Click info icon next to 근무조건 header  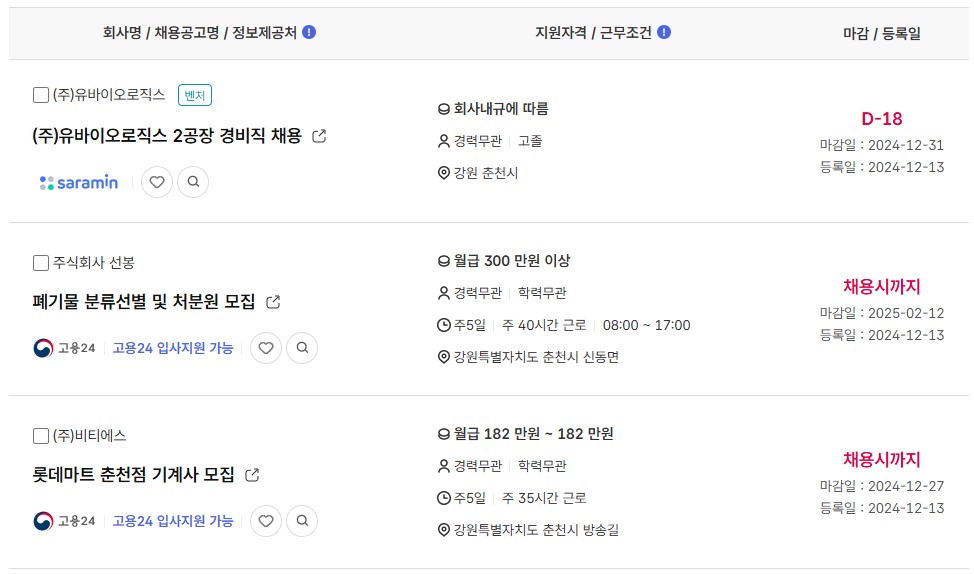click(664, 32)
